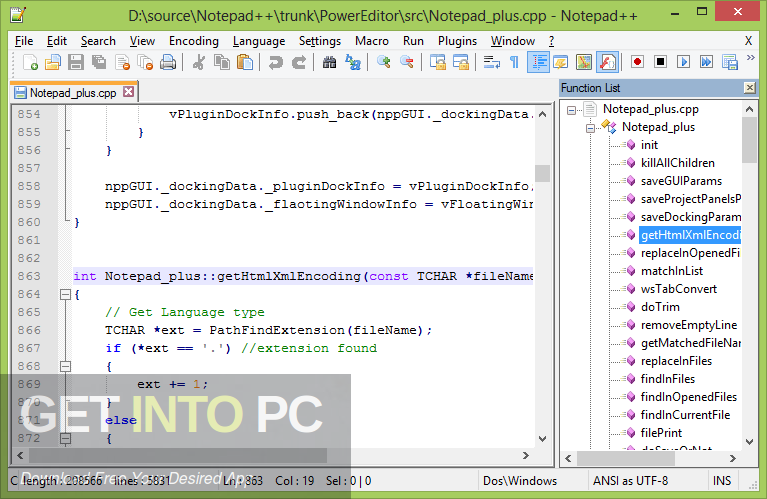
Task: Collapse the Notepad_plus.cpp tree root node
Action: click(571, 110)
